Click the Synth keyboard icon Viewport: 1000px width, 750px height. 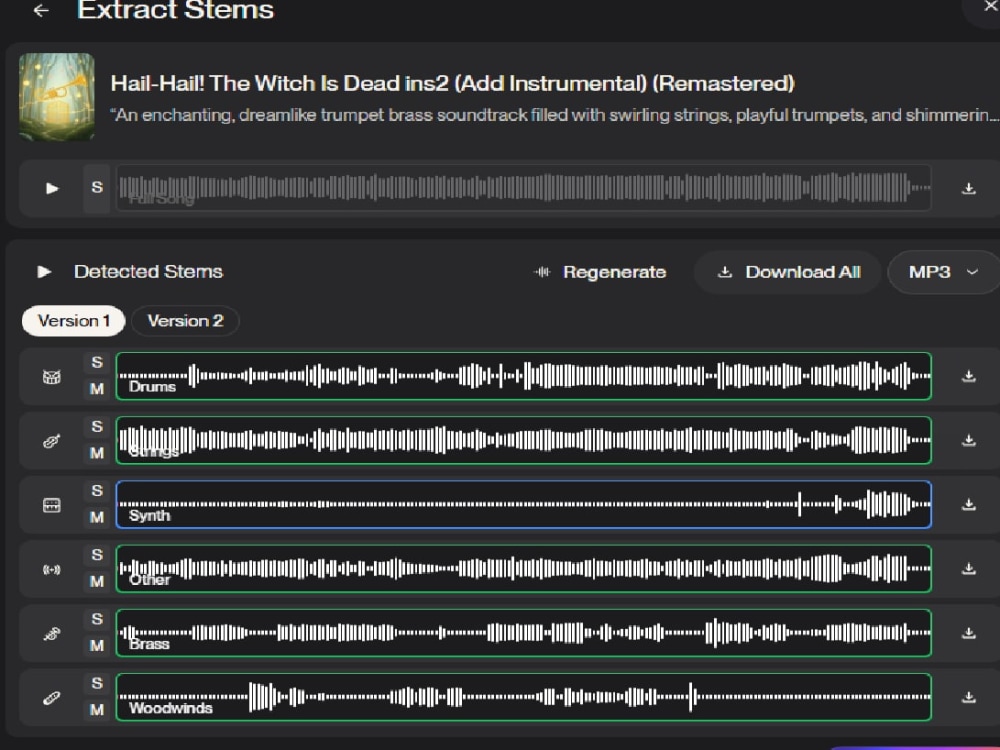[x=52, y=505]
